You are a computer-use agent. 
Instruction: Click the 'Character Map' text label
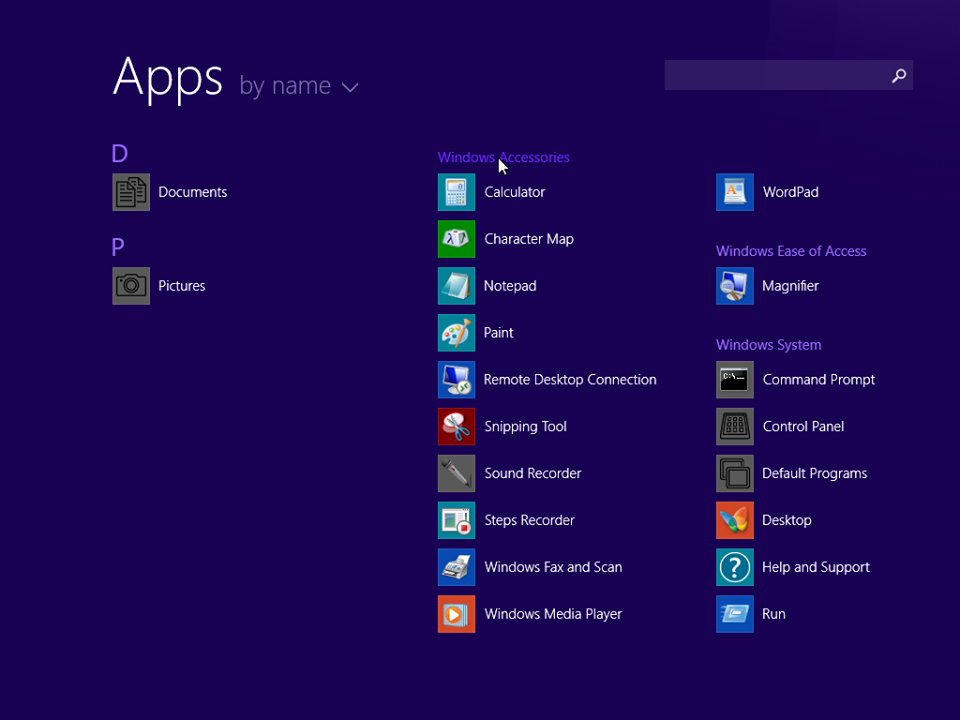pos(529,239)
